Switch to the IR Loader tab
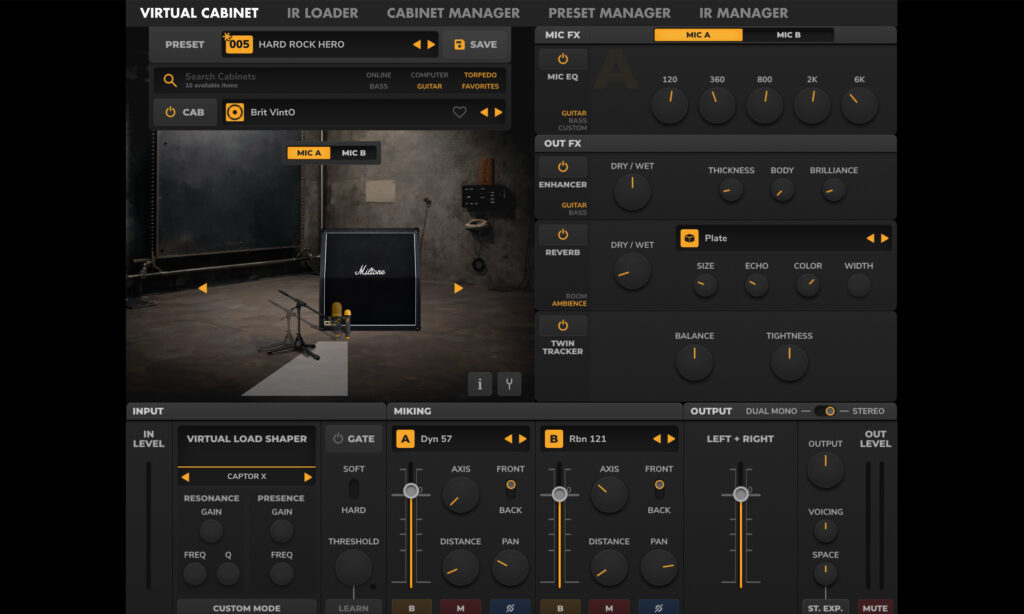Image resolution: width=1024 pixels, height=614 pixels. [x=322, y=13]
